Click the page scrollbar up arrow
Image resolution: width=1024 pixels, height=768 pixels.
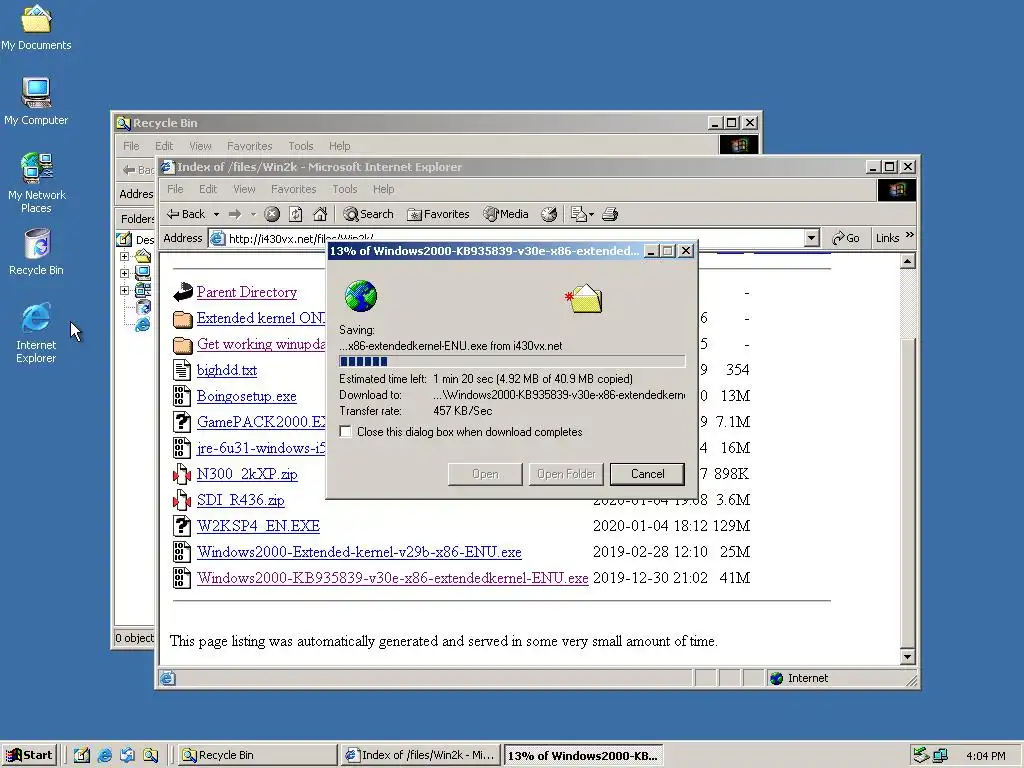point(907,261)
